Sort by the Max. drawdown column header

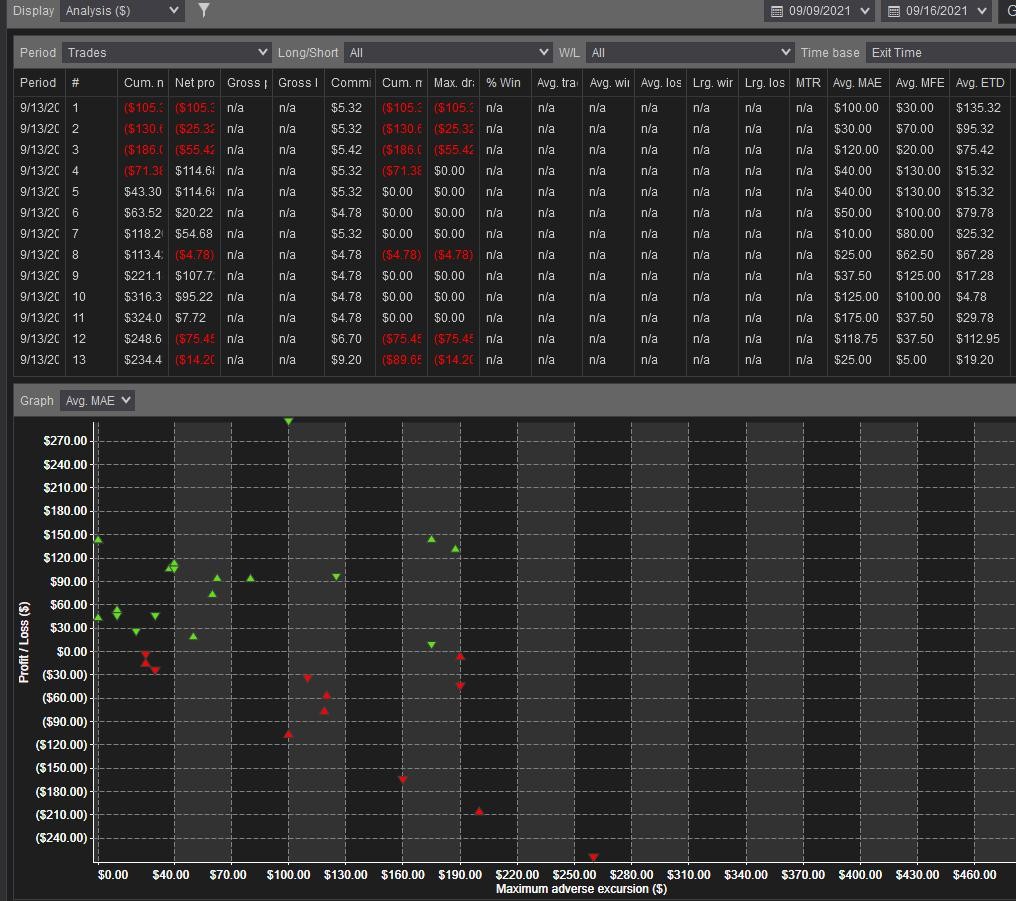(454, 82)
